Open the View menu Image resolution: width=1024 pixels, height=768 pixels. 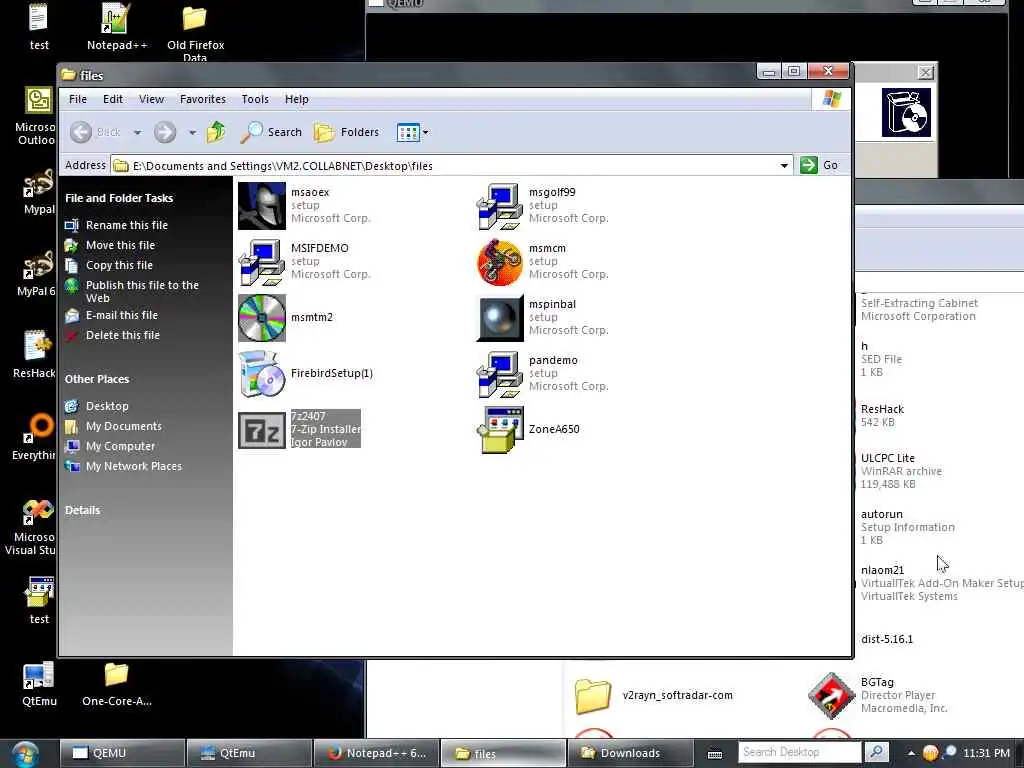tap(151, 99)
